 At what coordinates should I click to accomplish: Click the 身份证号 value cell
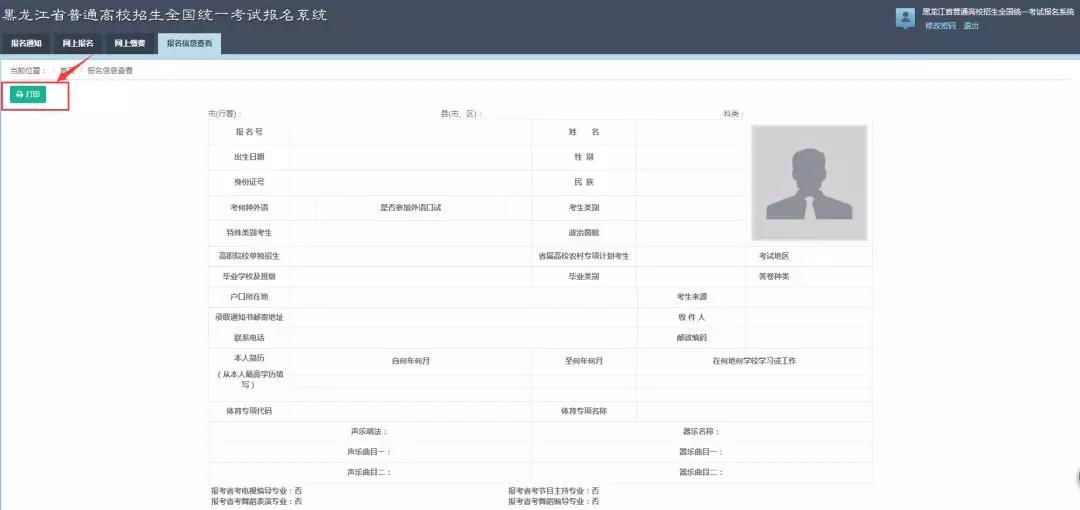pos(410,182)
